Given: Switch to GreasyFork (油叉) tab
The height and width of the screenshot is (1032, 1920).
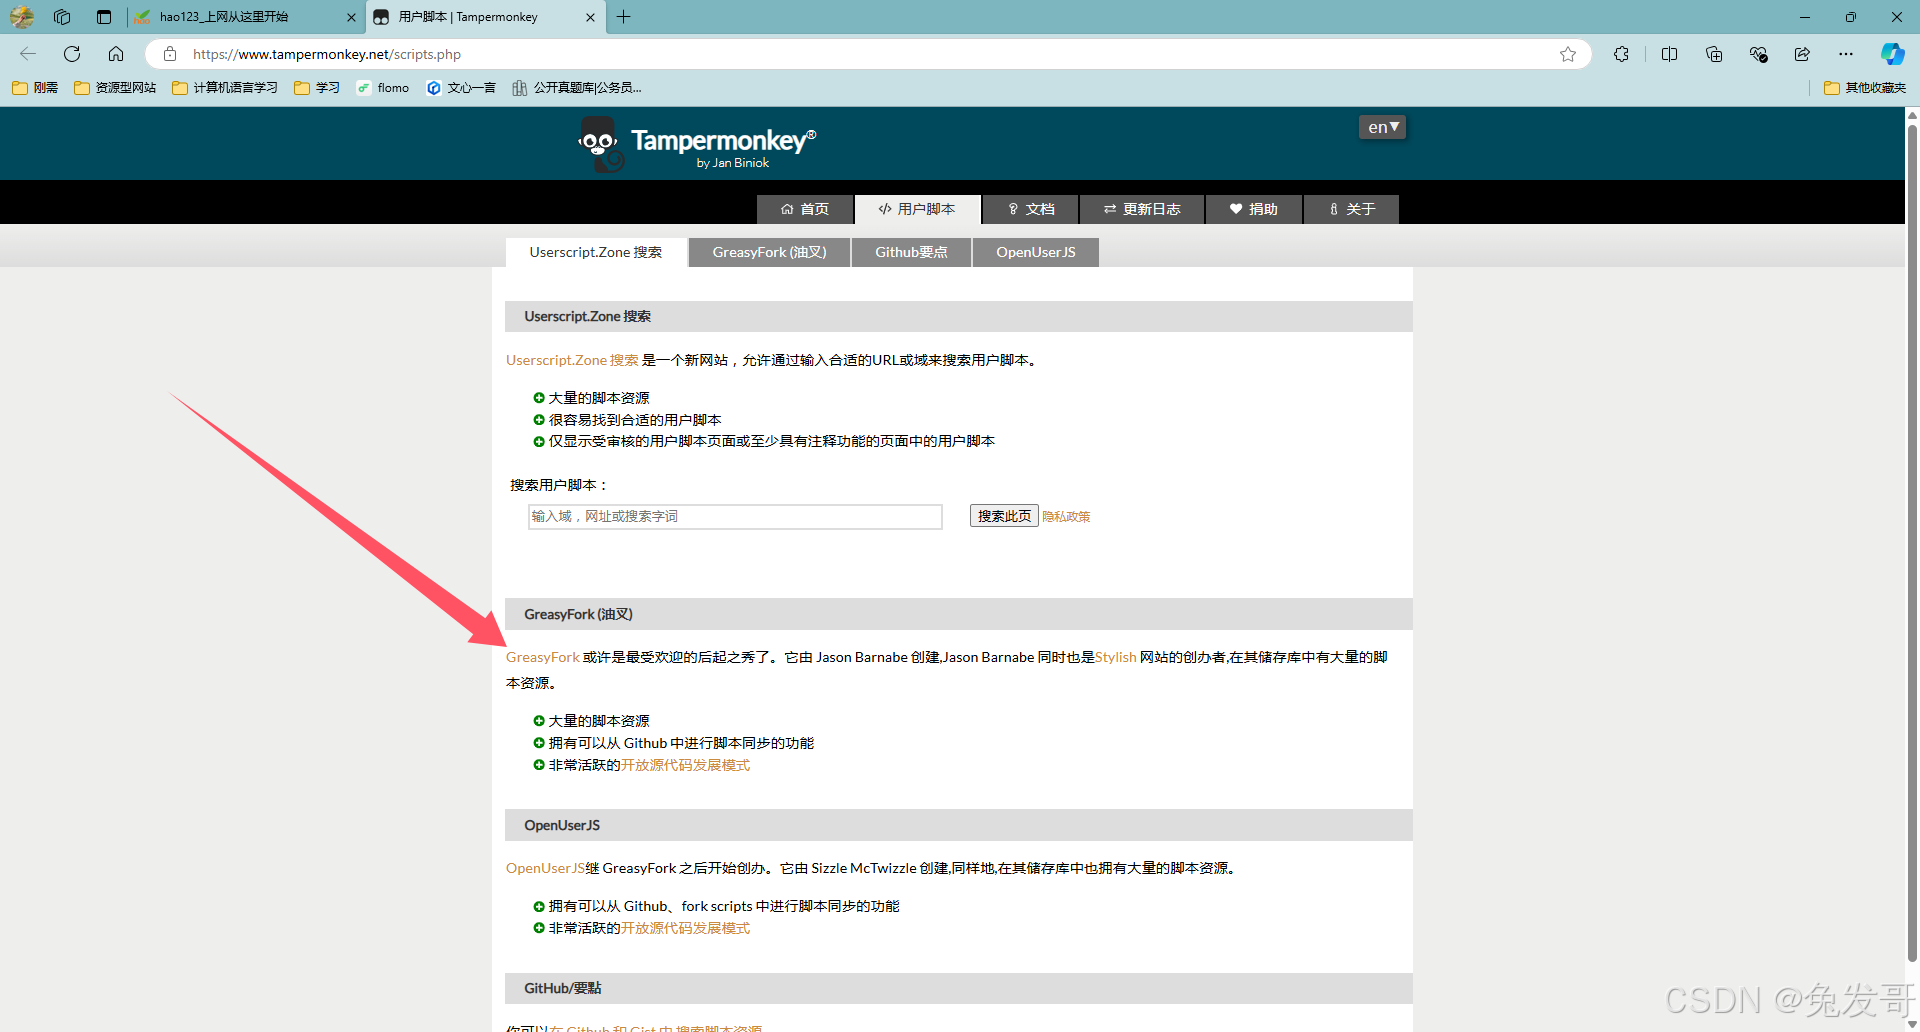Looking at the screenshot, I should (x=770, y=252).
